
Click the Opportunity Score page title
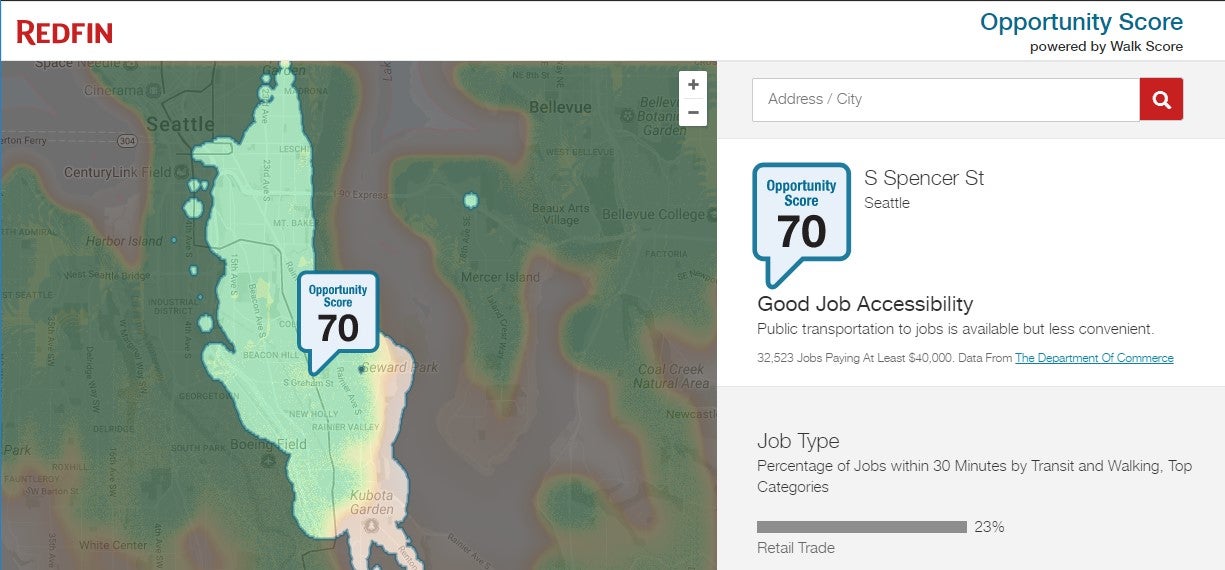click(x=1081, y=22)
